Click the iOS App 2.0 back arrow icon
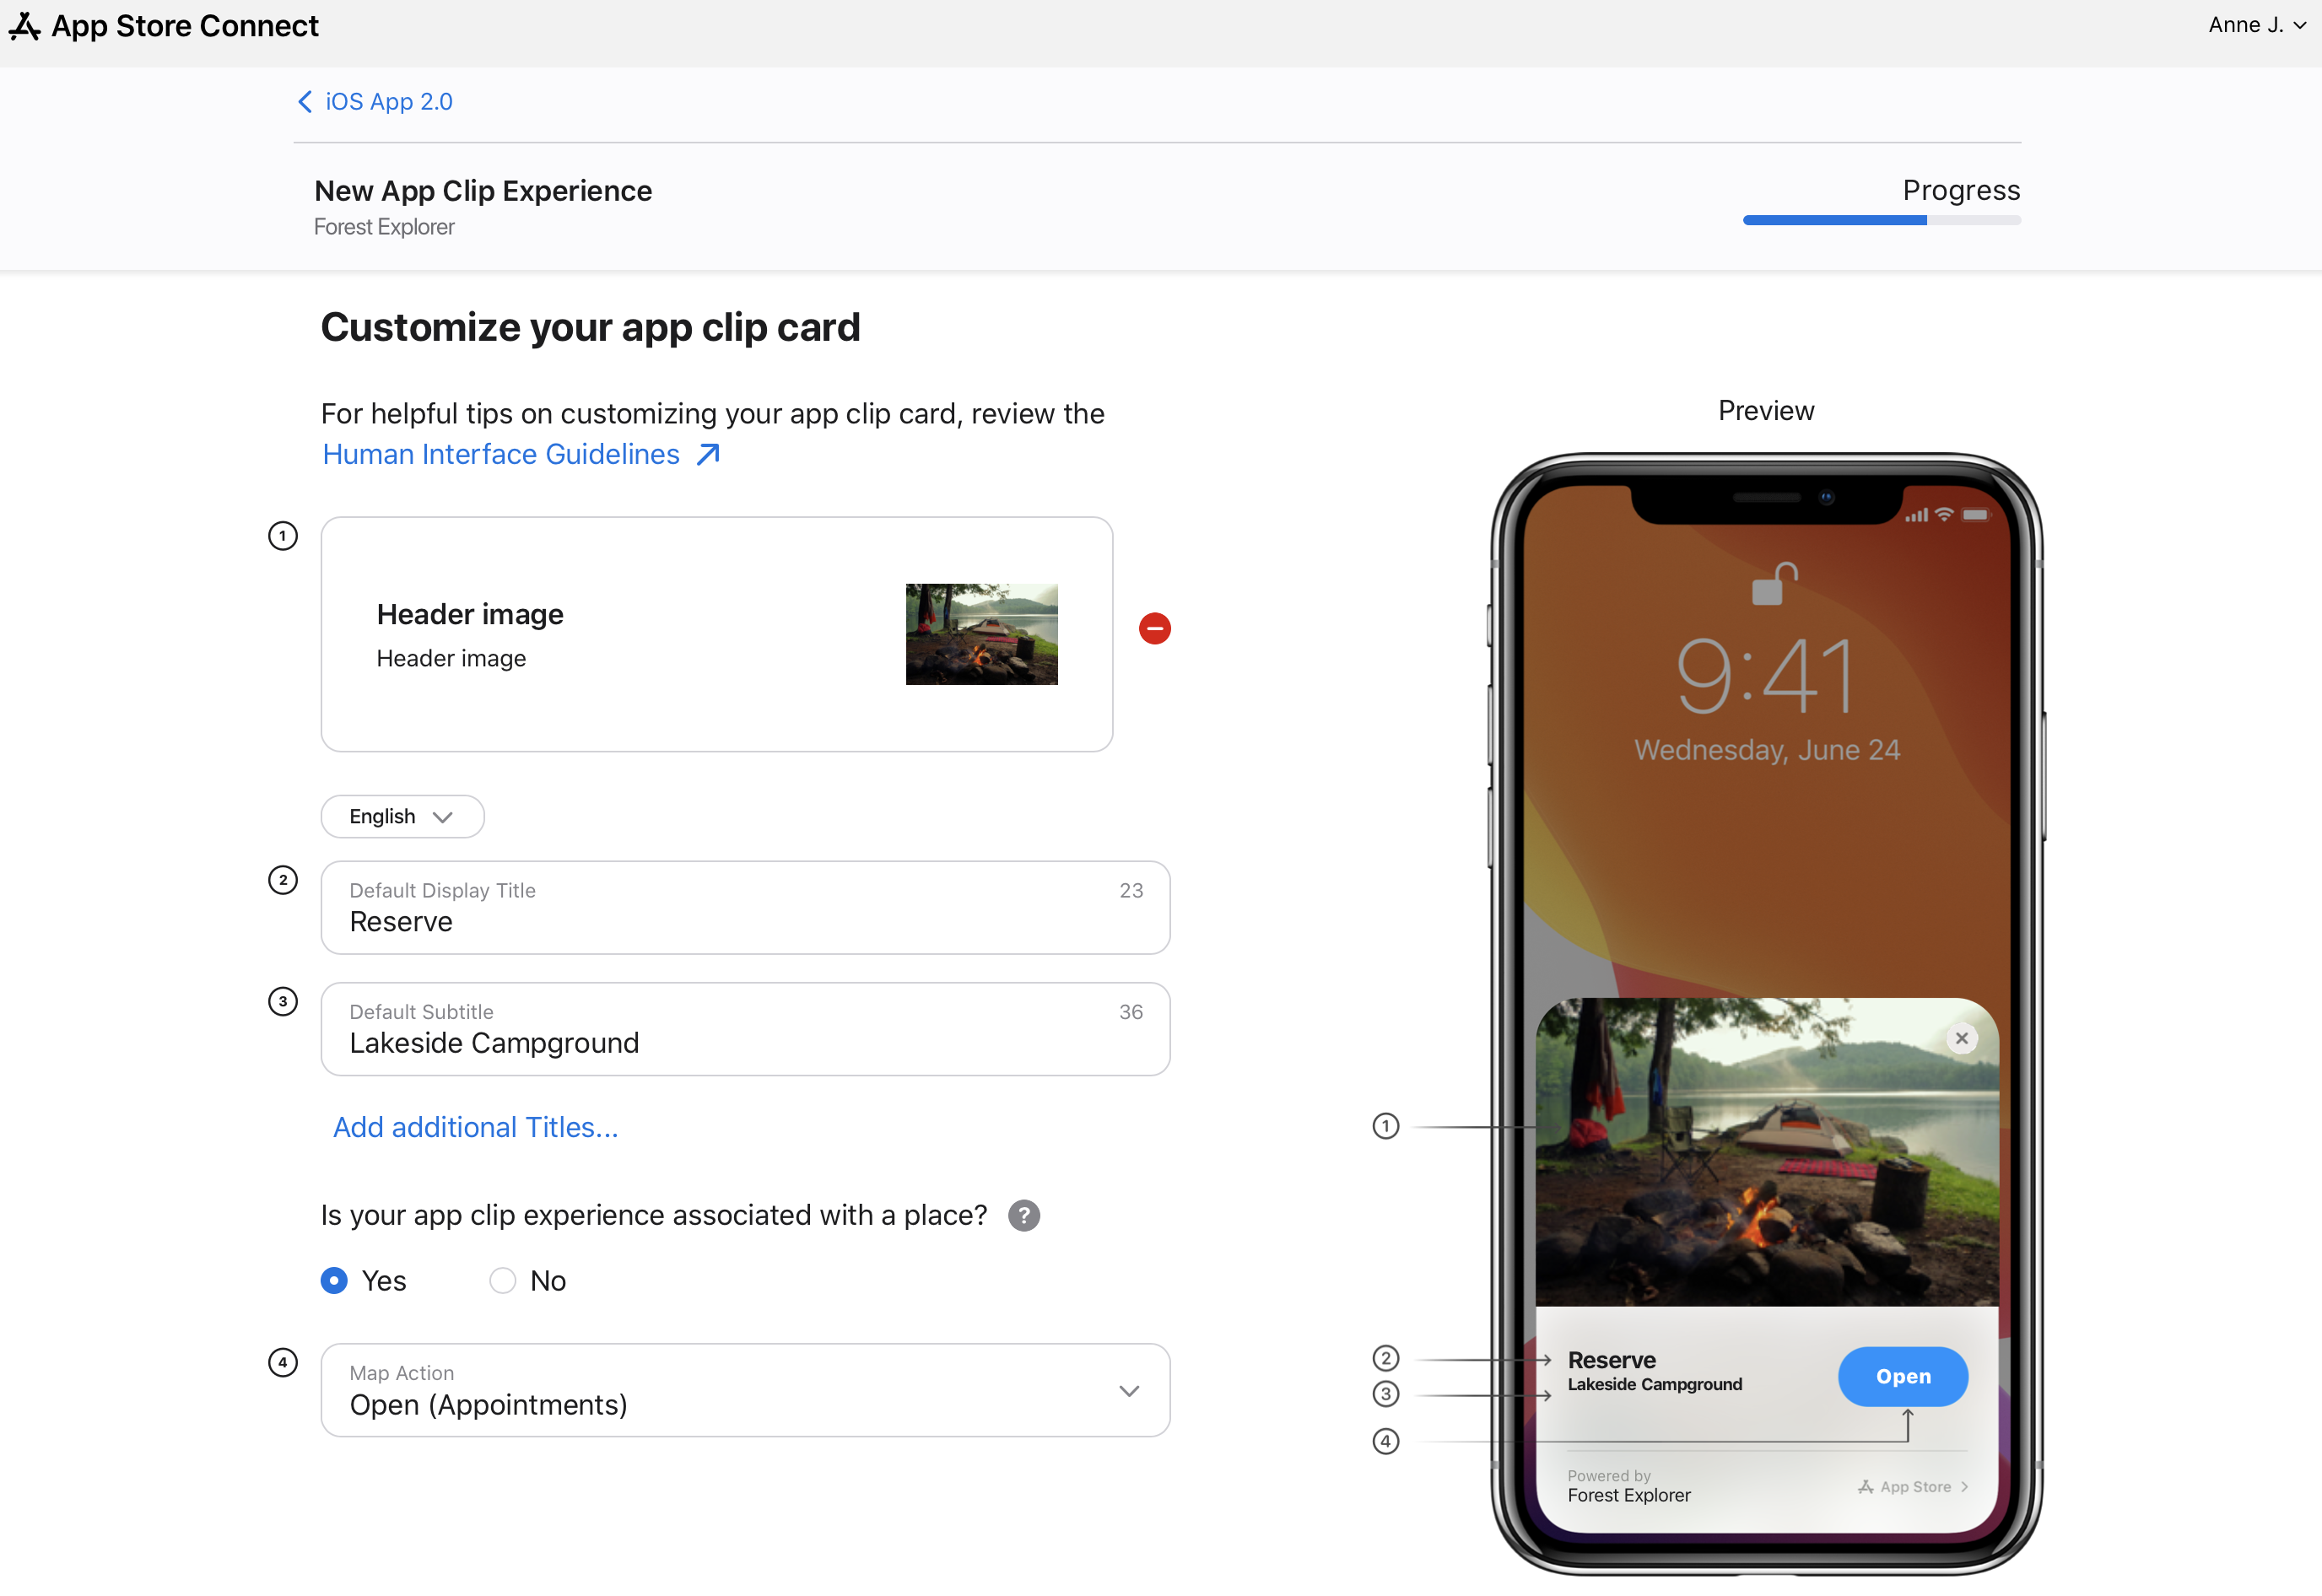The height and width of the screenshot is (1596, 2322). pos(305,100)
